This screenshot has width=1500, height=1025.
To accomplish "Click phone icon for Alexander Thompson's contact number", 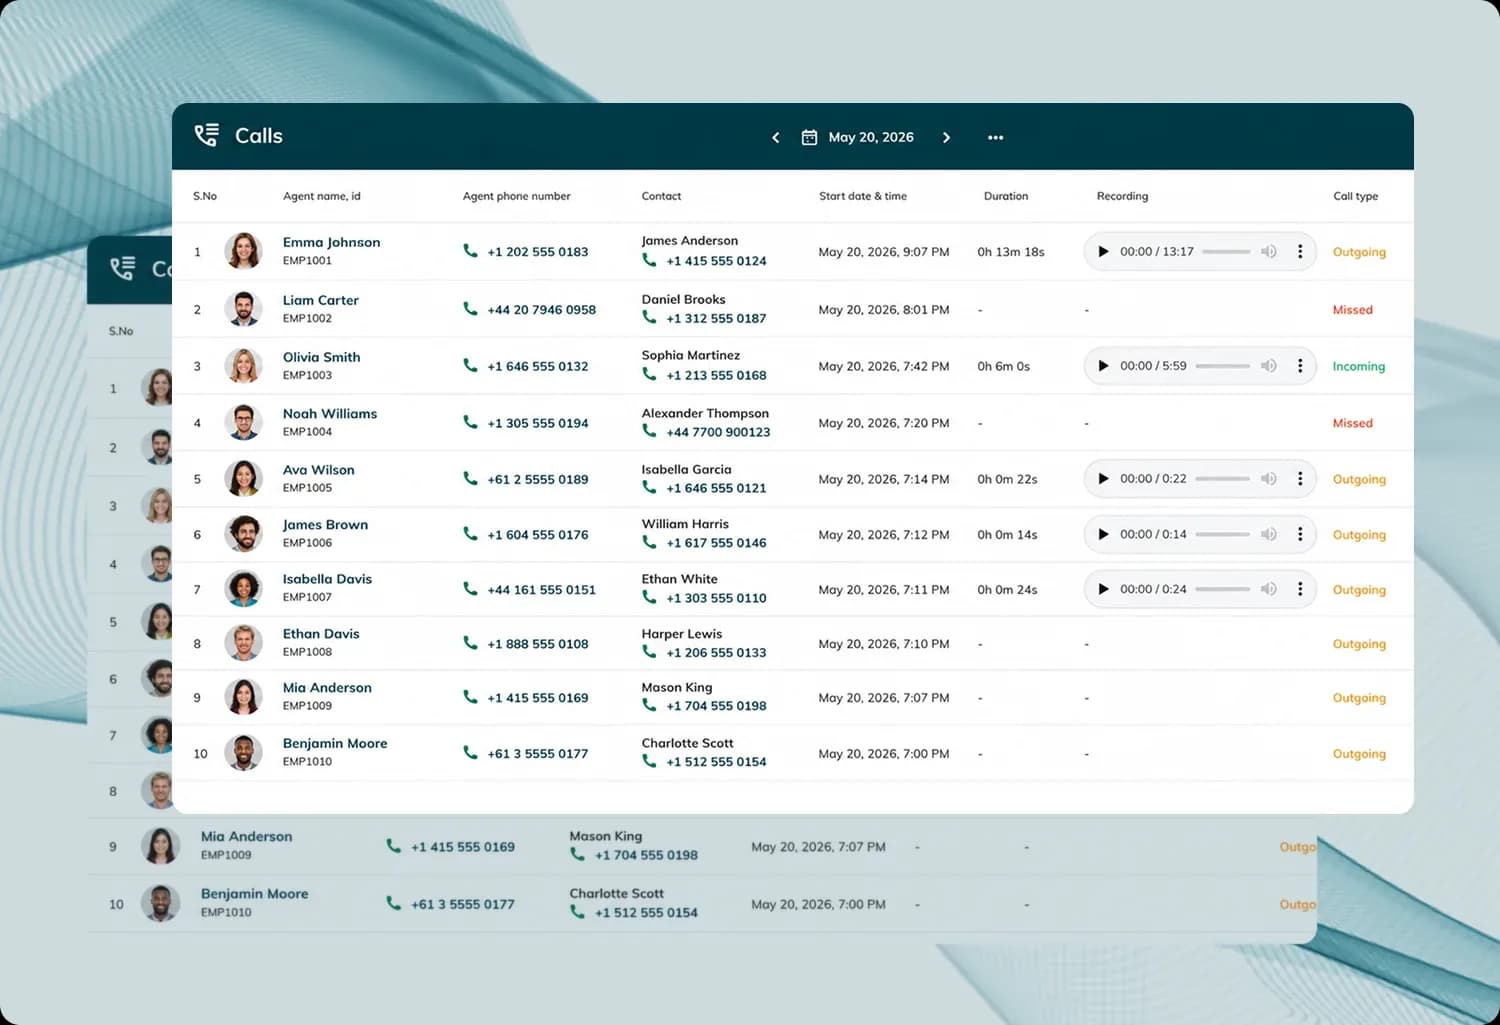I will point(649,431).
